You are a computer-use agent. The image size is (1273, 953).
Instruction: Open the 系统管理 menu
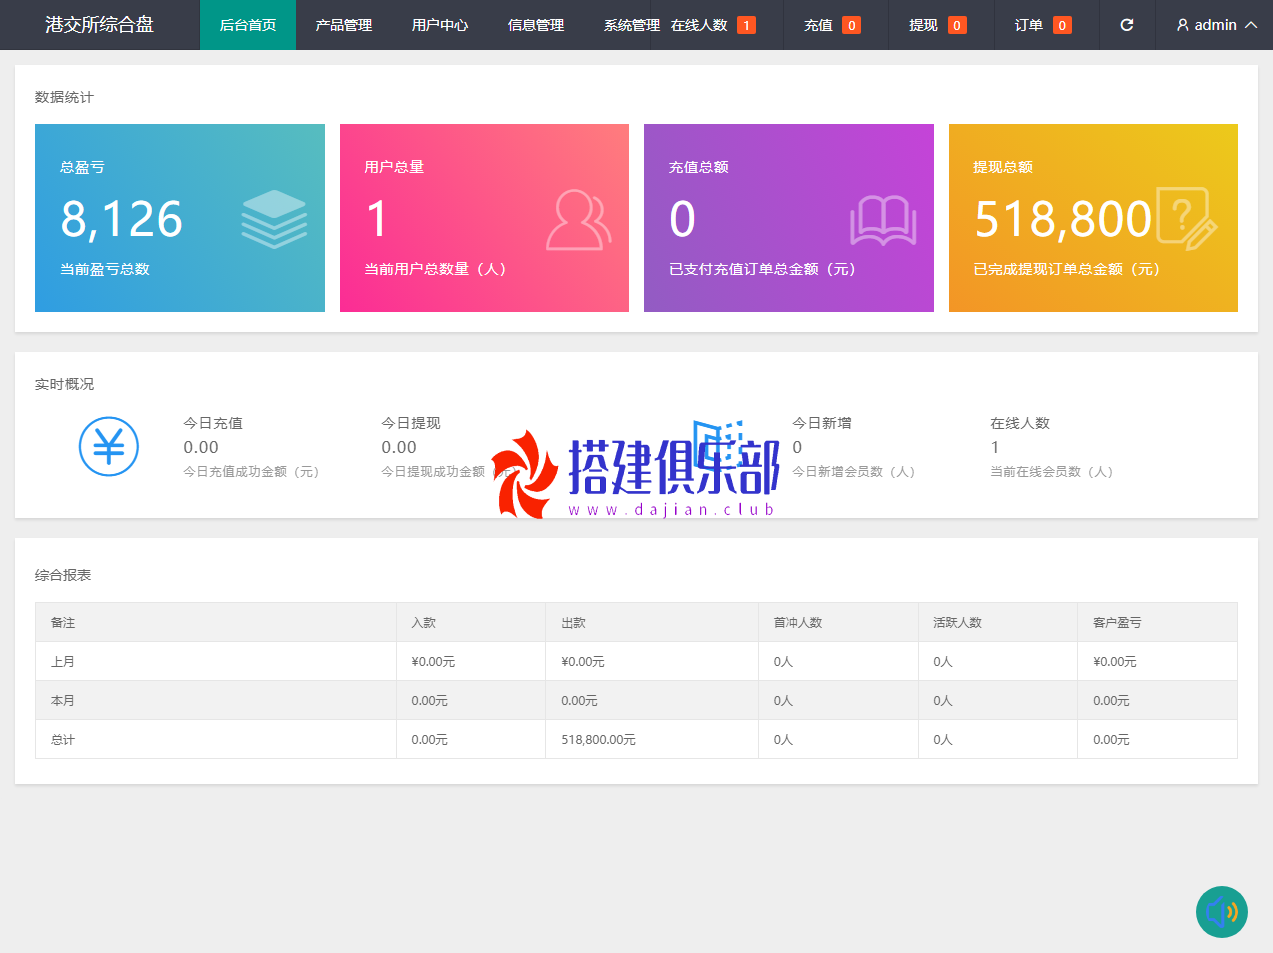[631, 25]
